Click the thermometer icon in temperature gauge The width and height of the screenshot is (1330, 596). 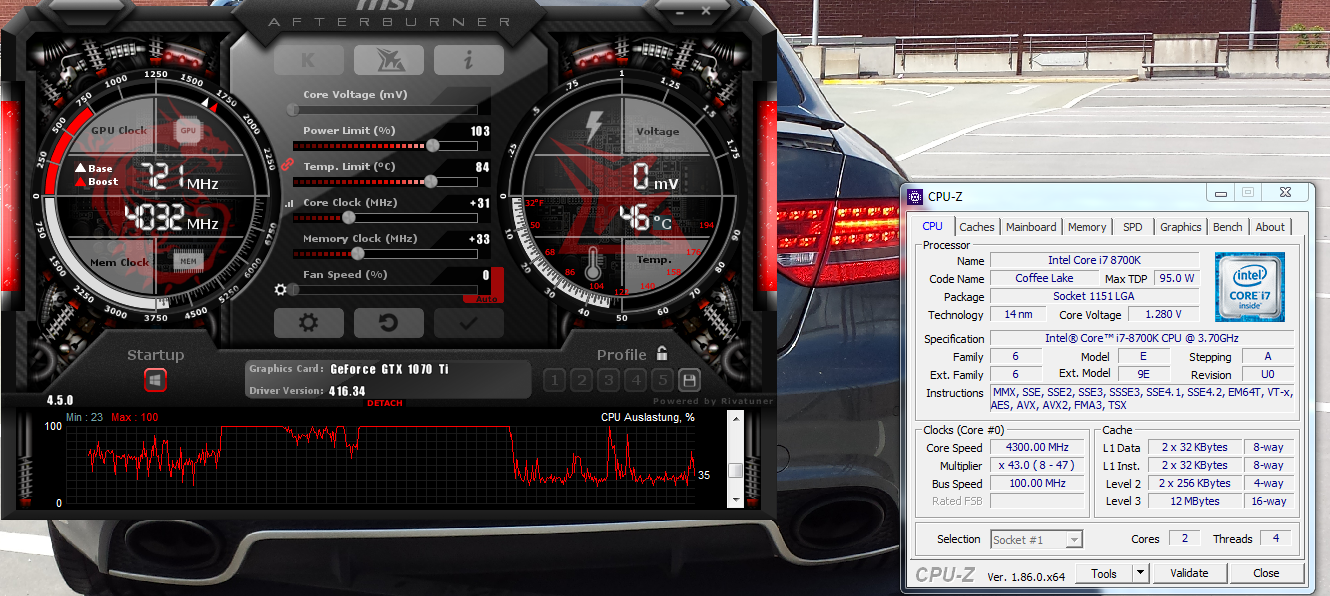pos(593,263)
